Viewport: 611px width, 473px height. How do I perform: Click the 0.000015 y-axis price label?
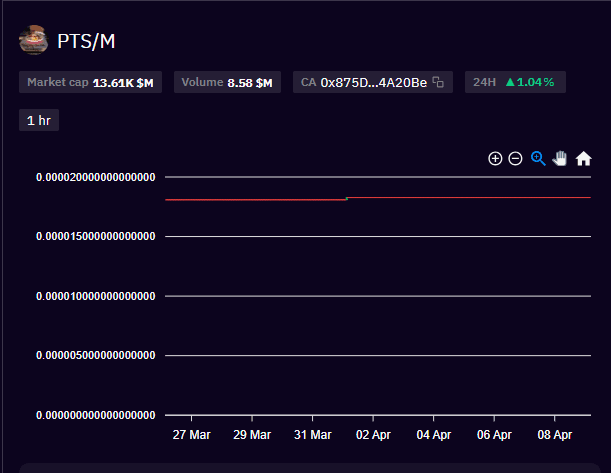click(96, 237)
